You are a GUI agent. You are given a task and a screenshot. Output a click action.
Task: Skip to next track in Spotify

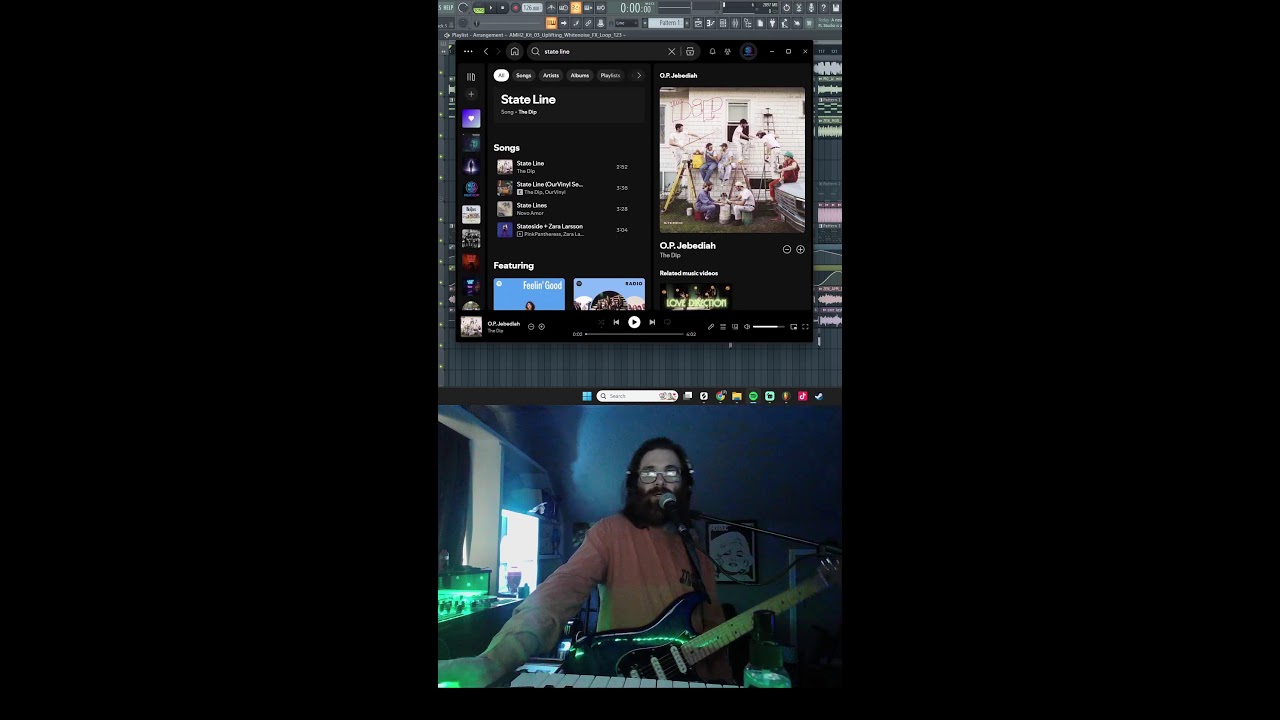click(652, 322)
